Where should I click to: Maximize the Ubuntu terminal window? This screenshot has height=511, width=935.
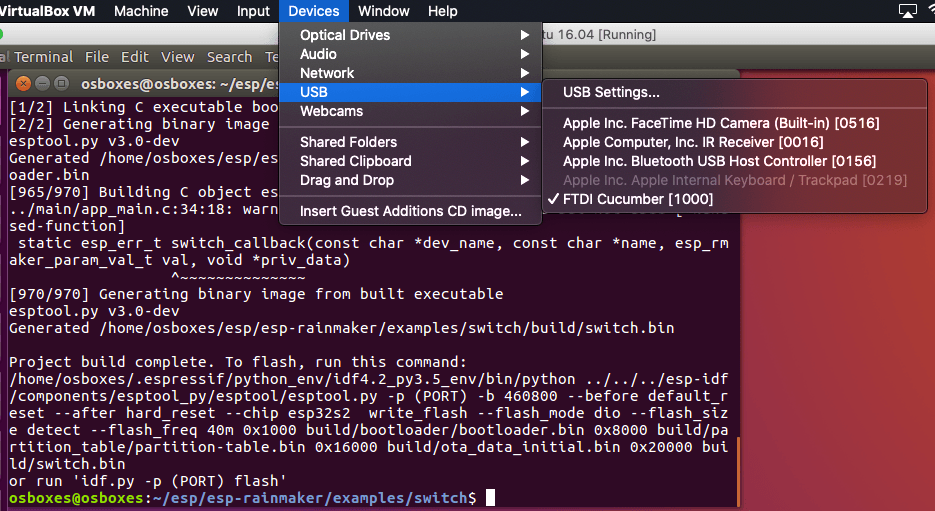pos(61,83)
